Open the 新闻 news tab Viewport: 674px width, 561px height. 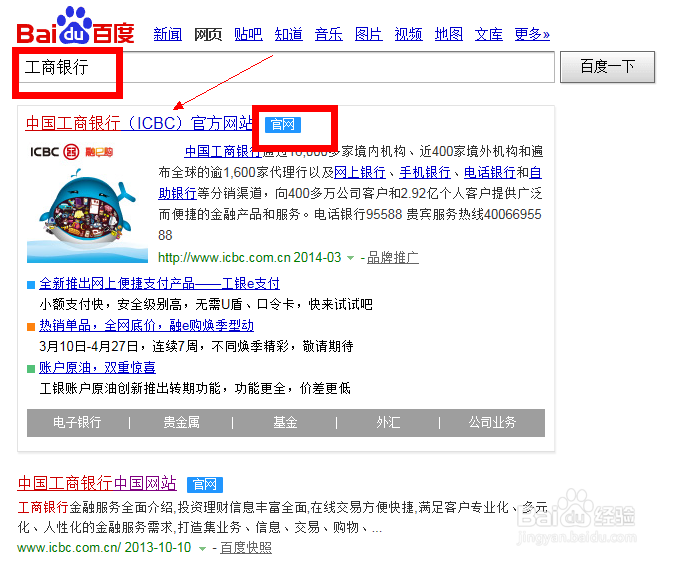click(168, 34)
